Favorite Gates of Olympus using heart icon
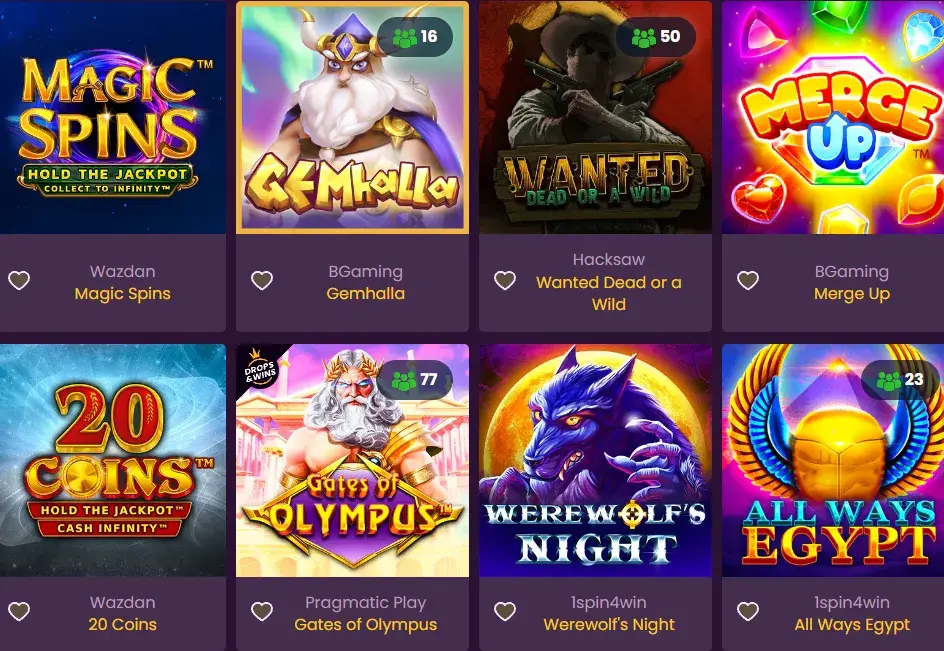Viewport: 944px width, 651px height. tap(262, 611)
